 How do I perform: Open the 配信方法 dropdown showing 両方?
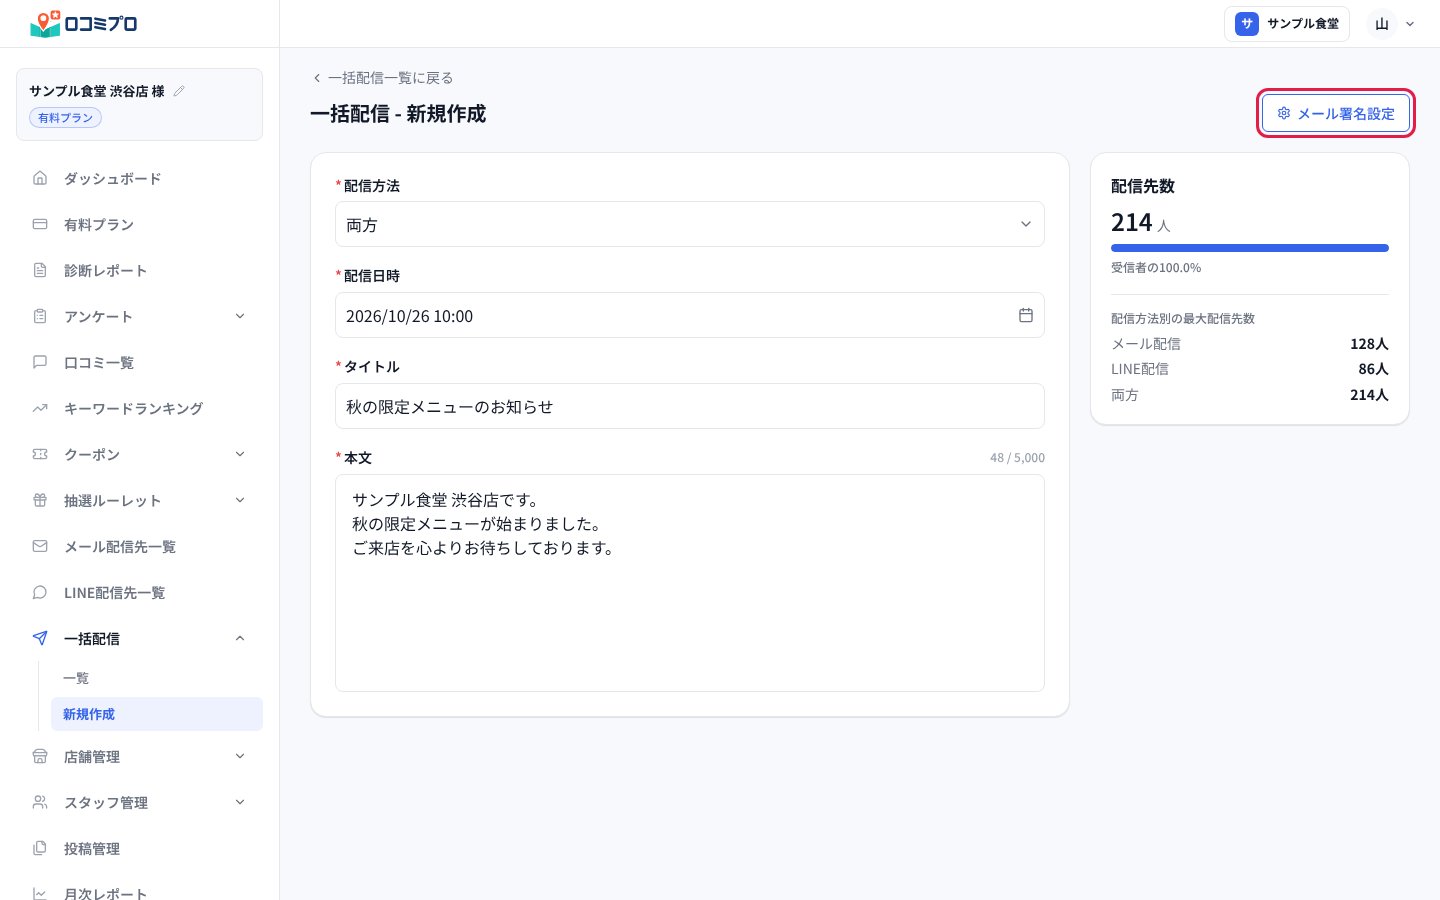pyautogui.click(x=690, y=225)
